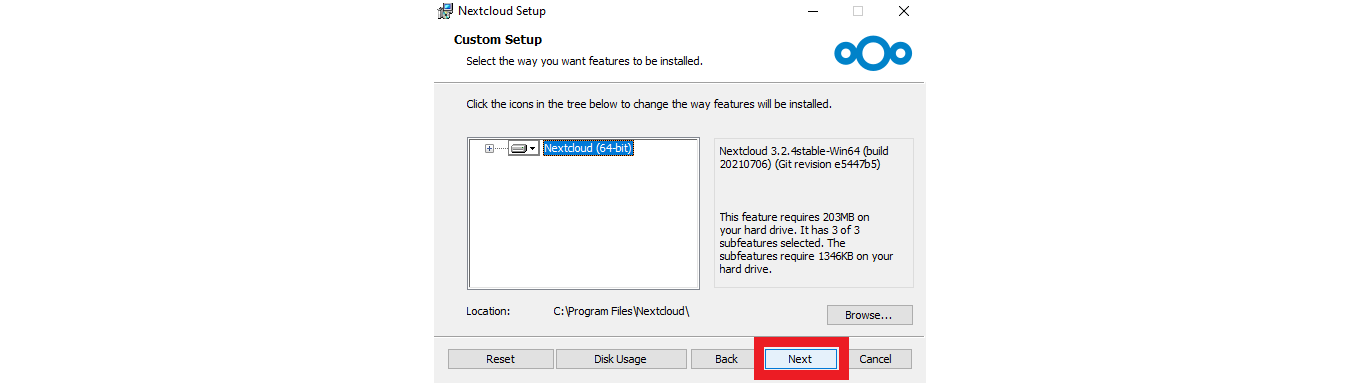
Task: Click the C:\Program Files\Nextcloud\ location path
Action: click(x=622, y=311)
